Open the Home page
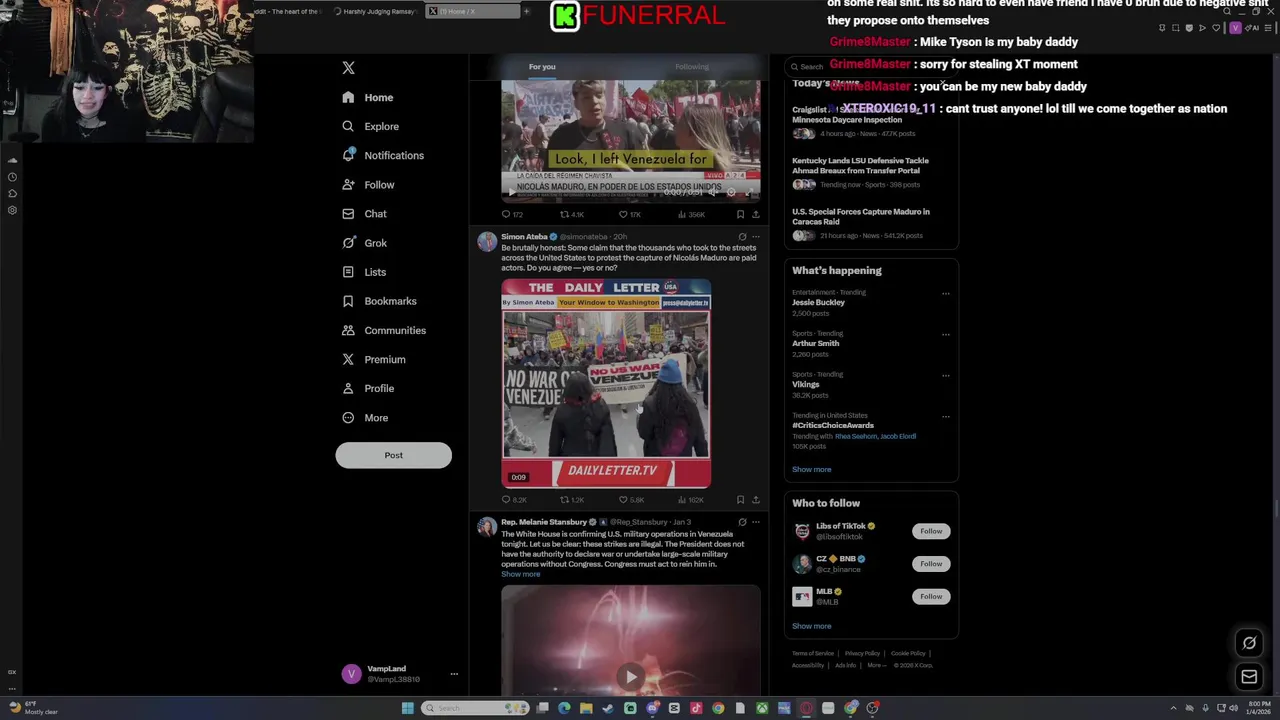Image resolution: width=1280 pixels, height=720 pixels. coord(367,97)
